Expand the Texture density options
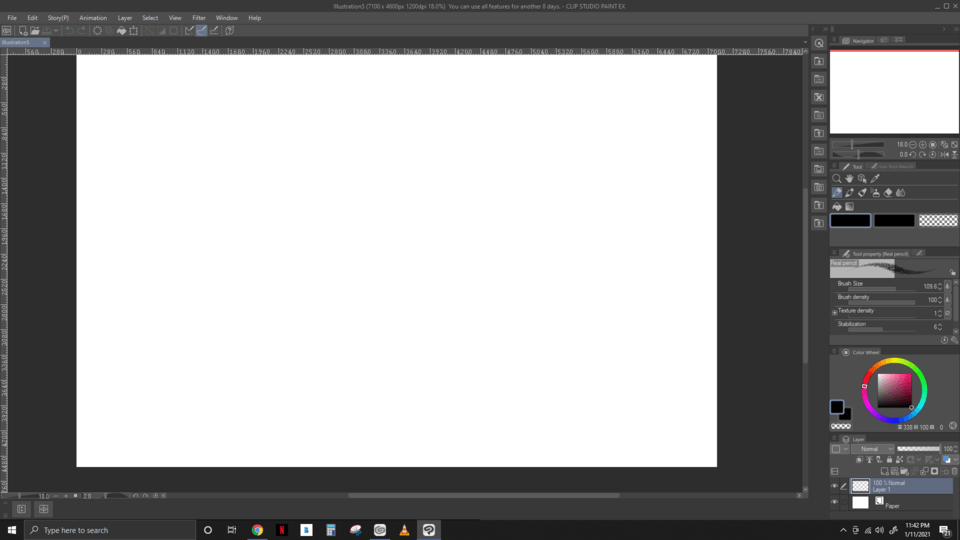This screenshot has width=960, height=540. [x=835, y=312]
